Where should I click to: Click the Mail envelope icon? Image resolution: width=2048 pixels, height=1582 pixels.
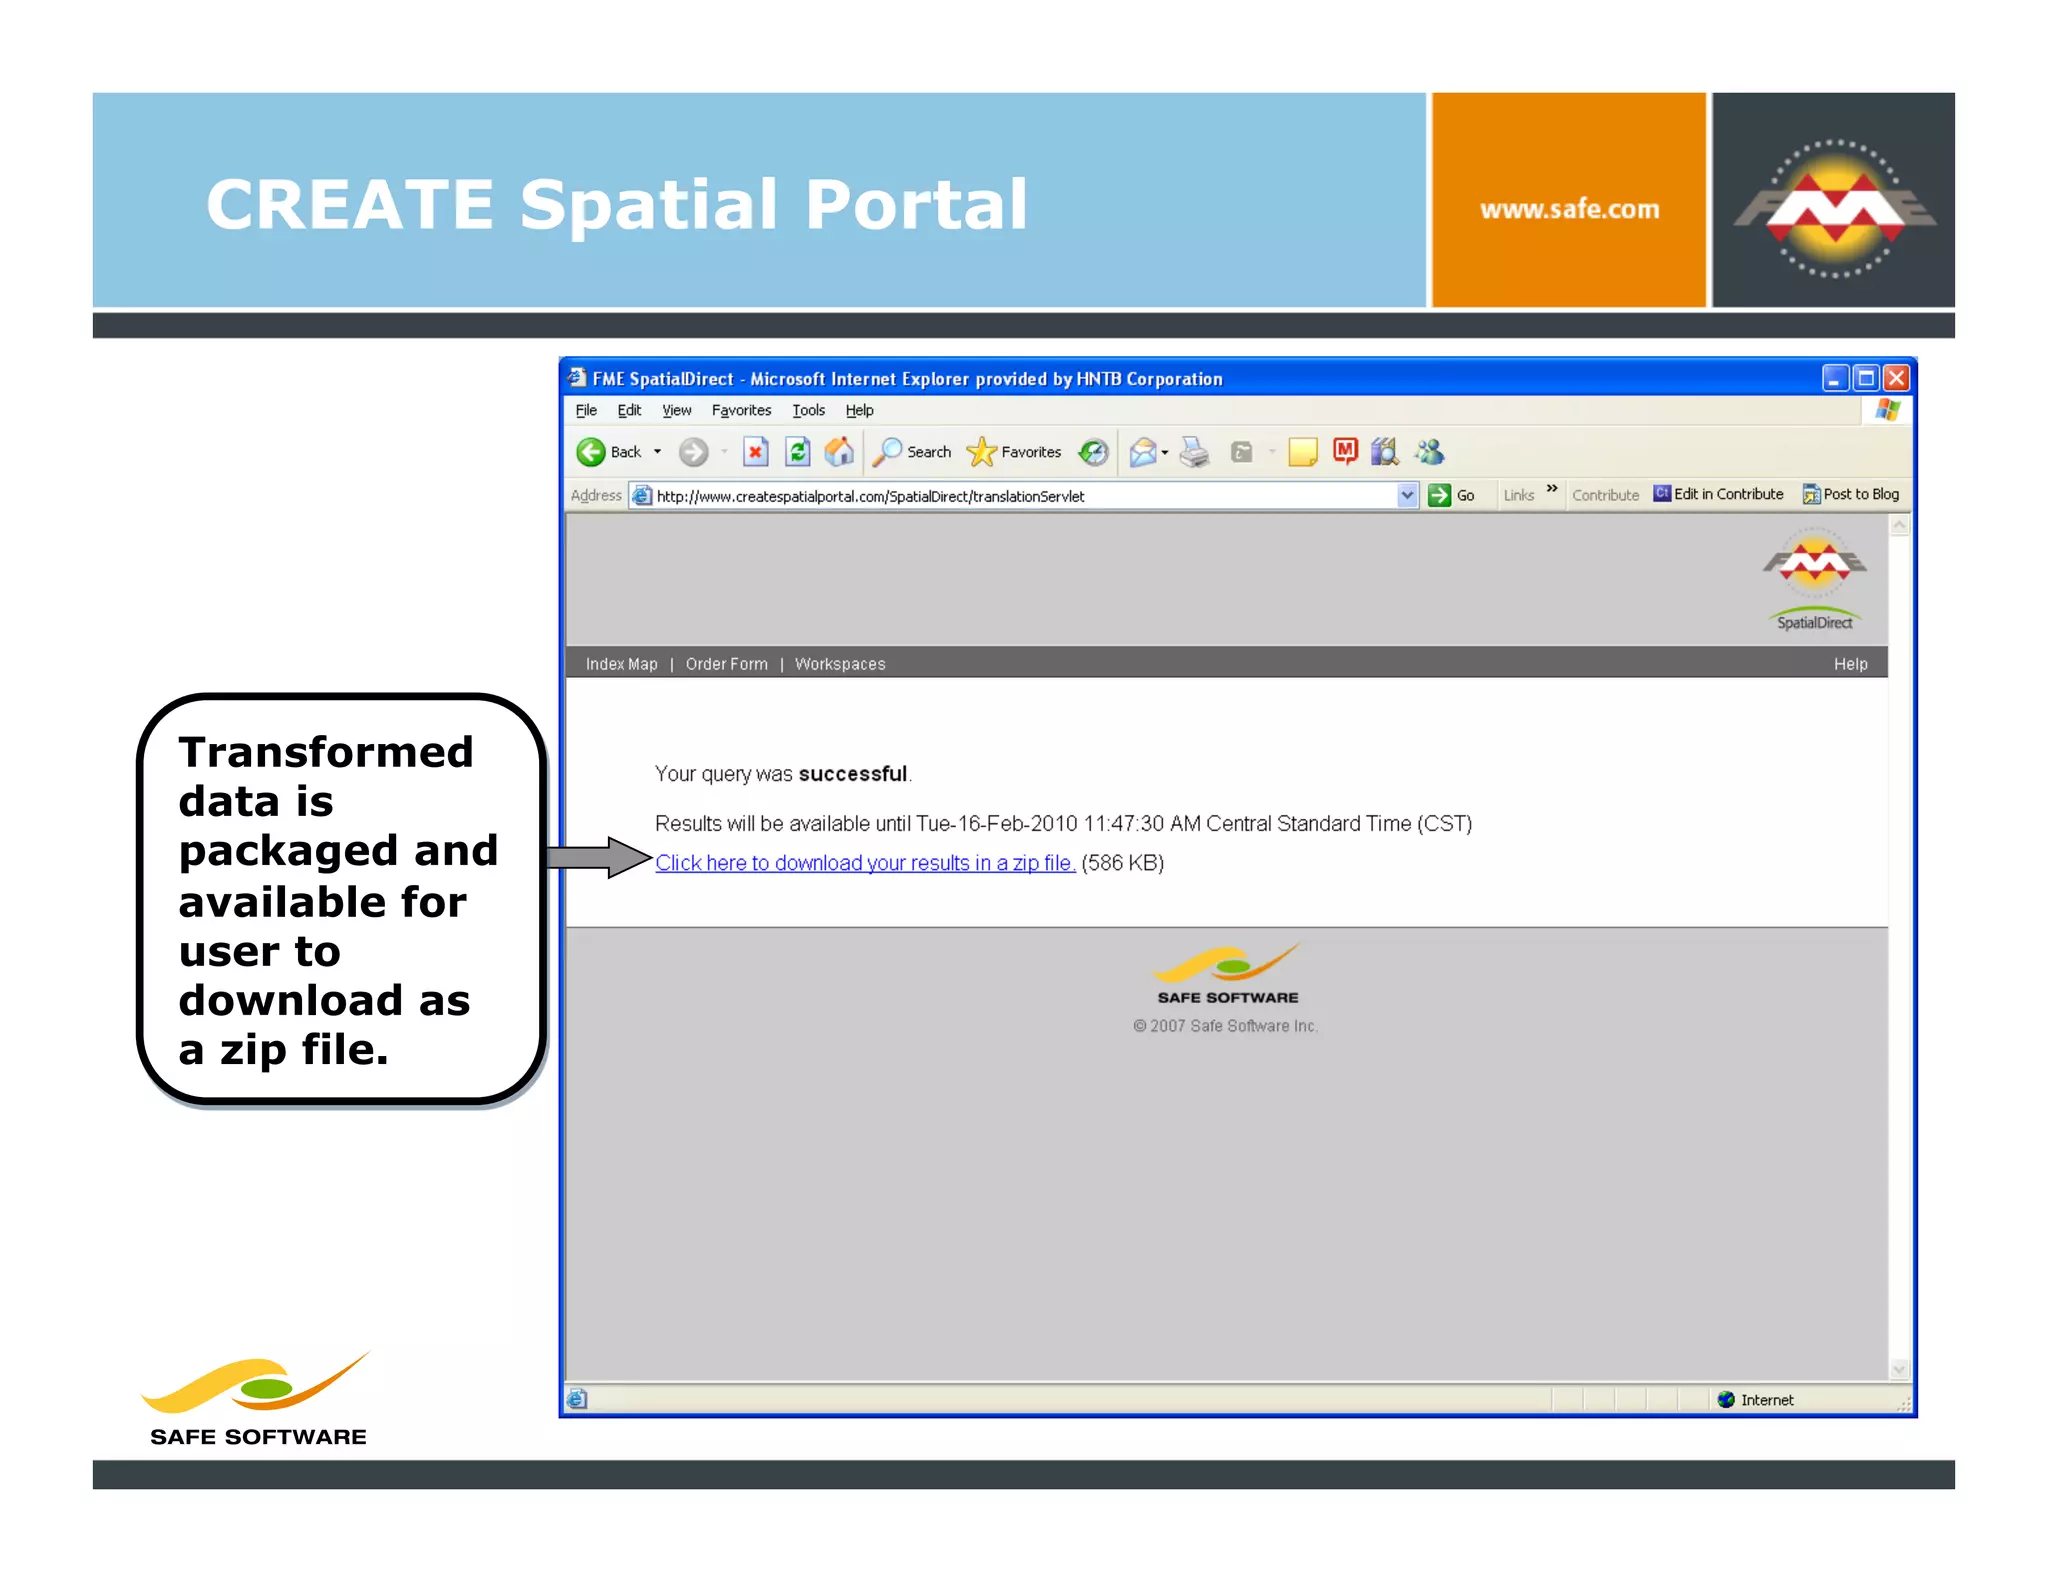(x=1143, y=453)
